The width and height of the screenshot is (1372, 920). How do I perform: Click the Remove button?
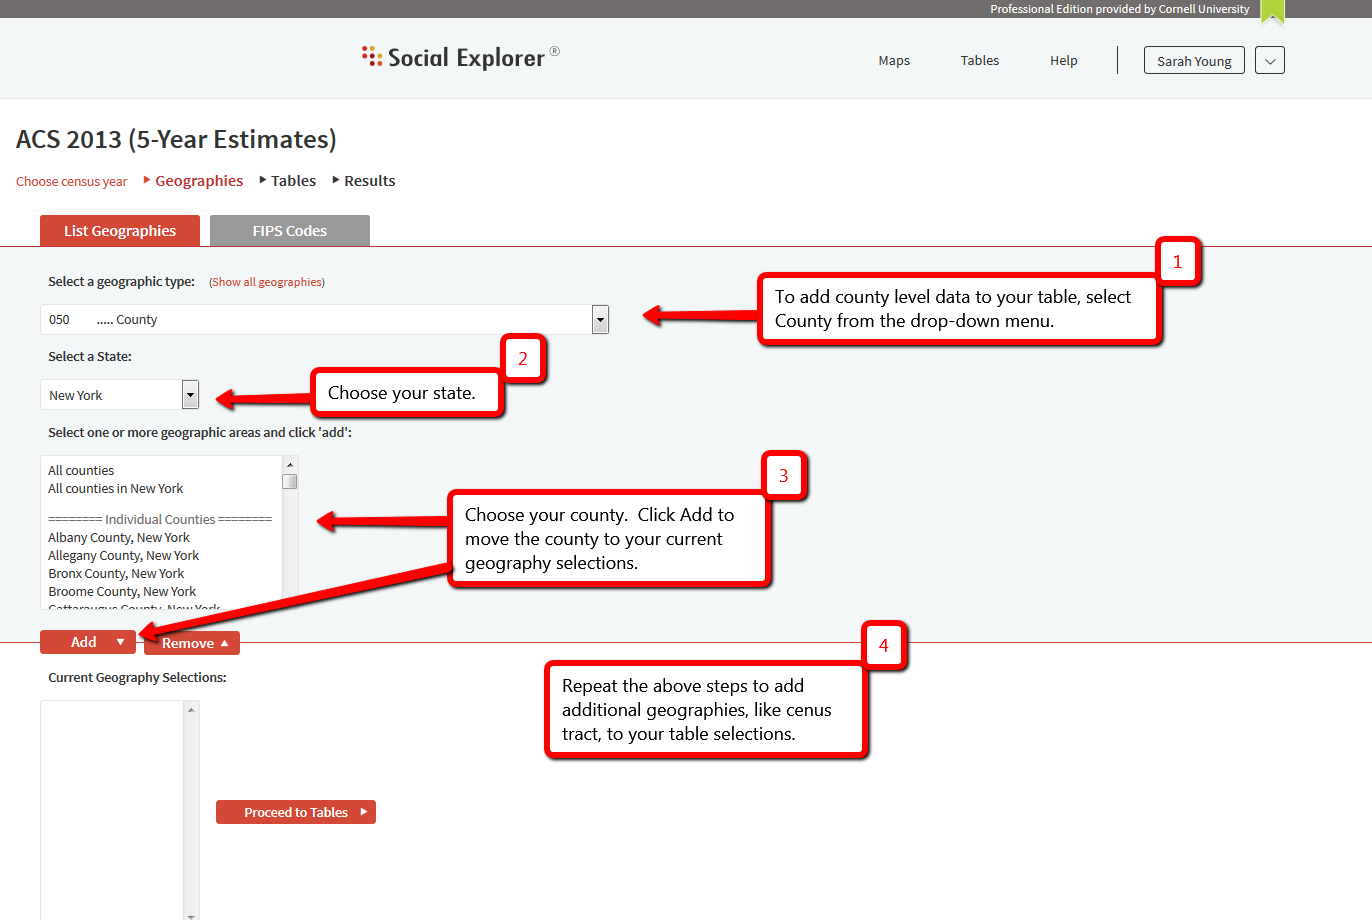click(192, 643)
